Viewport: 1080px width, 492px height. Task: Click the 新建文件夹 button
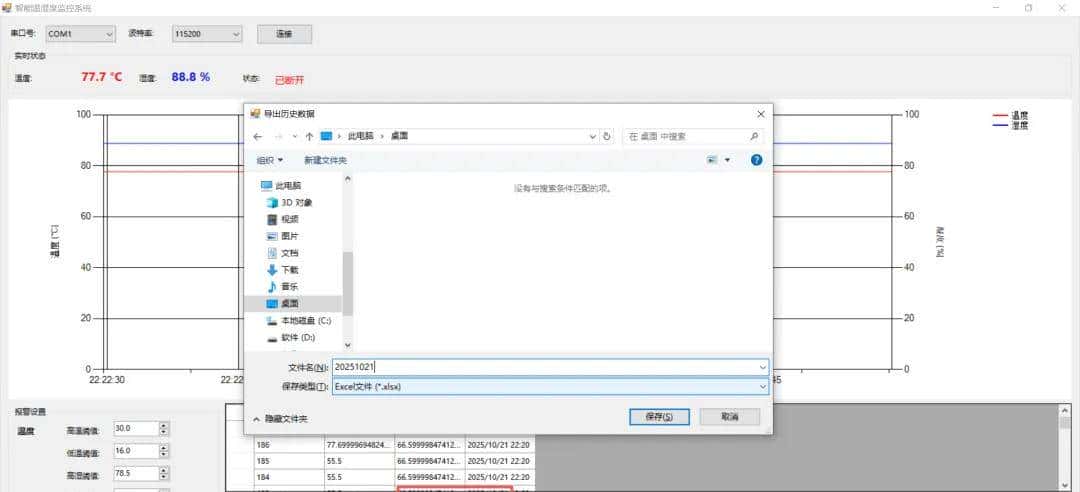click(x=325, y=161)
